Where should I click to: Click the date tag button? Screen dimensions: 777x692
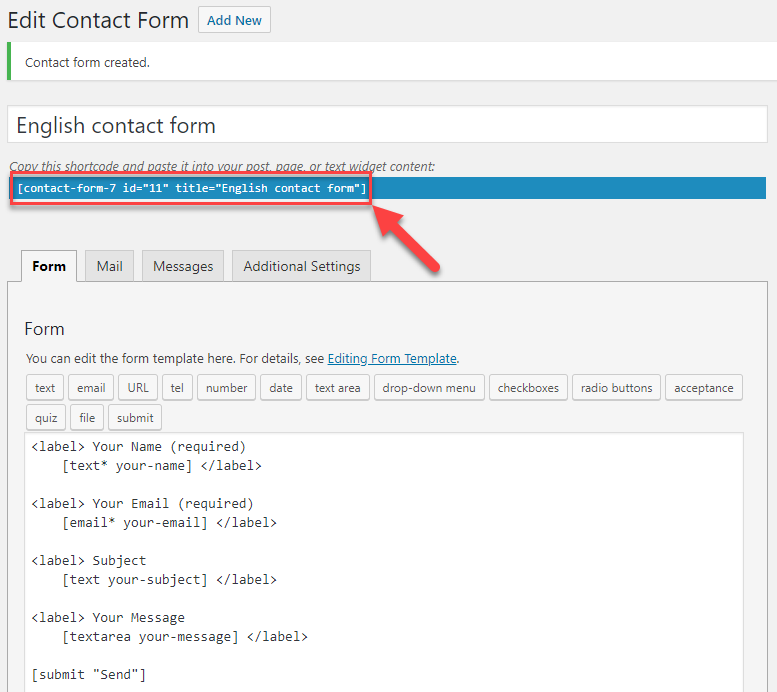point(281,388)
